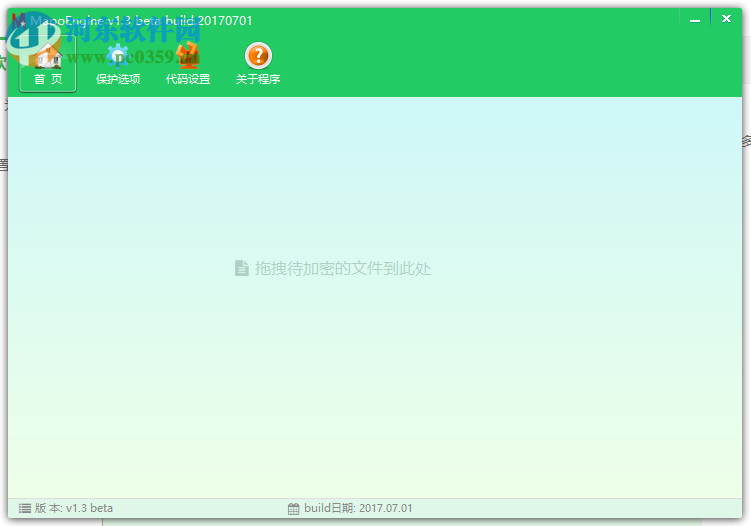The height and width of the screenshot is (526, 751).
Task: Click the list icon beside 版本
Action: click(x=25, y=508)
